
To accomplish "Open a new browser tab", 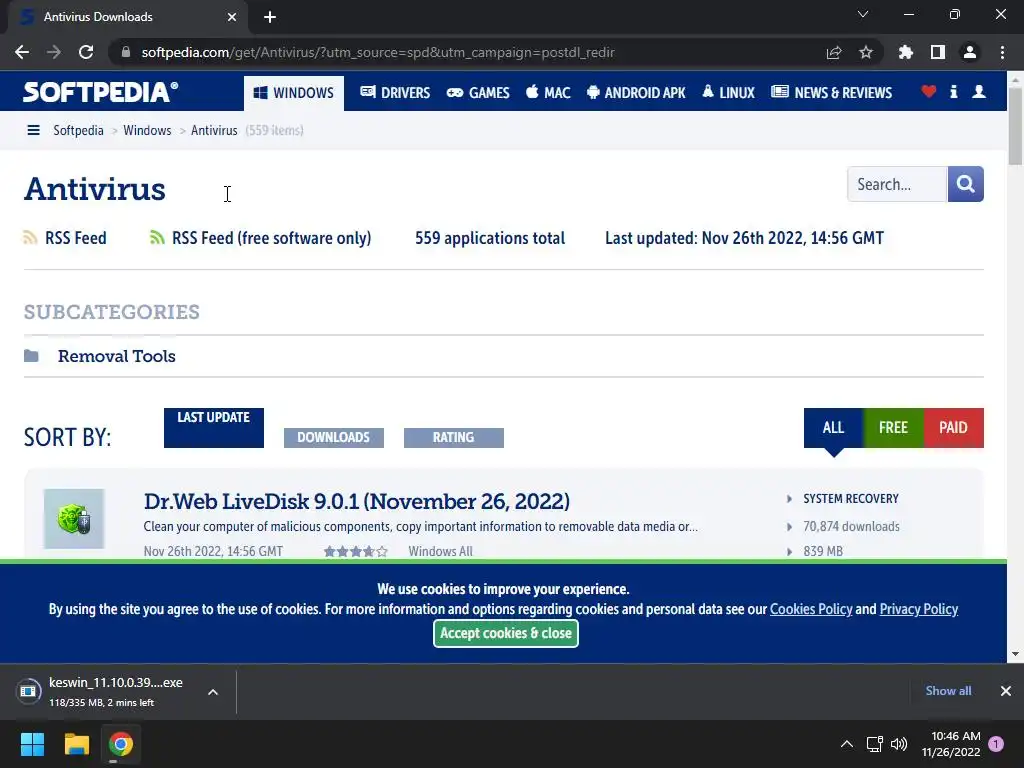I will pyautogui.click(x=270, y=17).
